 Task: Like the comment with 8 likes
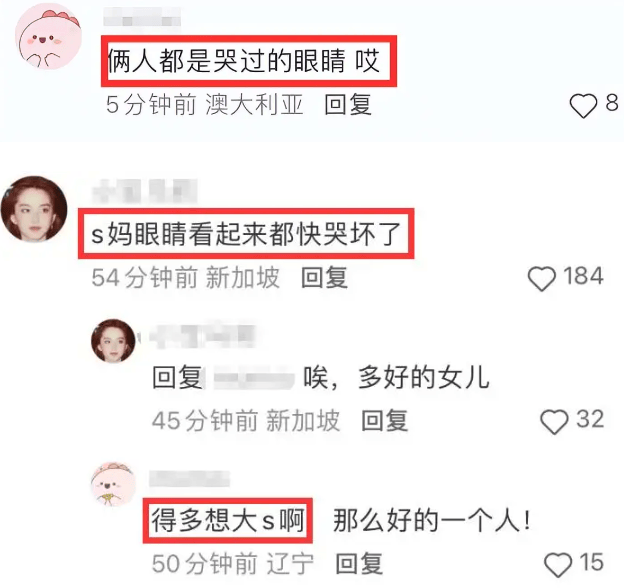[x=583, y=106]
